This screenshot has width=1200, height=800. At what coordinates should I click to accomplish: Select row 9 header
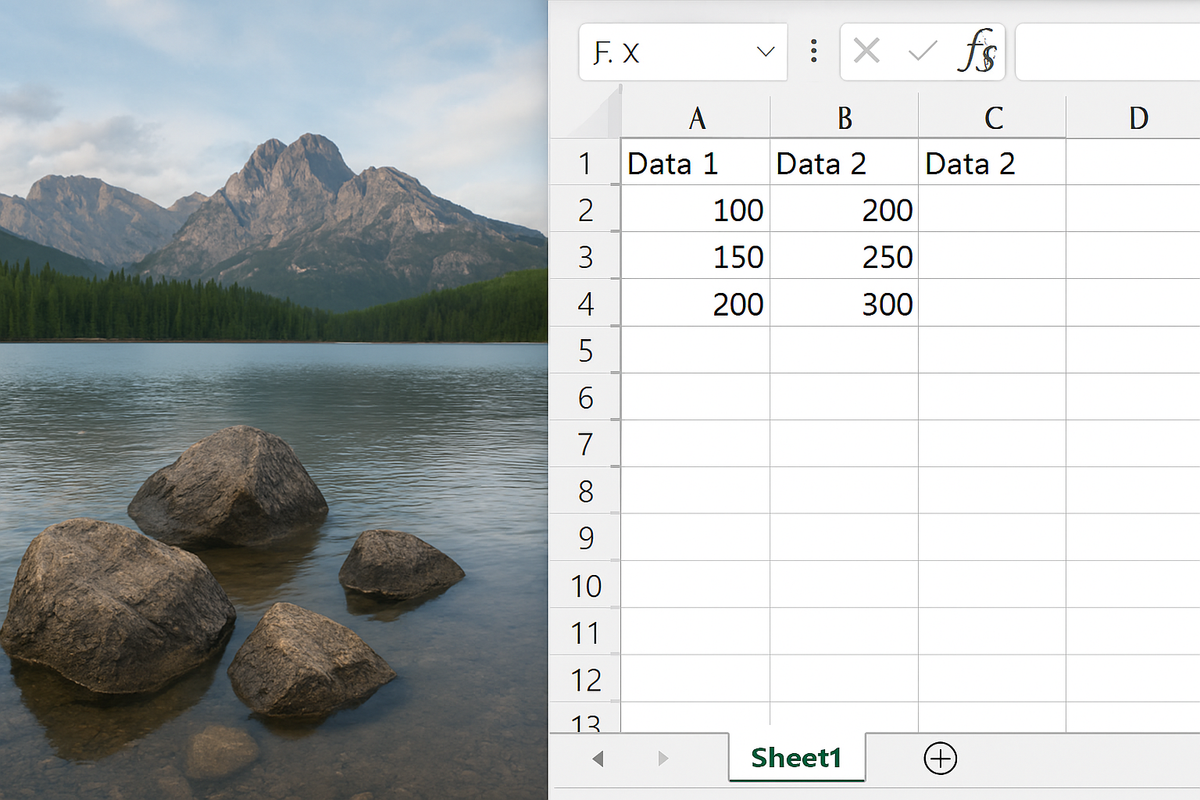(x=585, y=539)
